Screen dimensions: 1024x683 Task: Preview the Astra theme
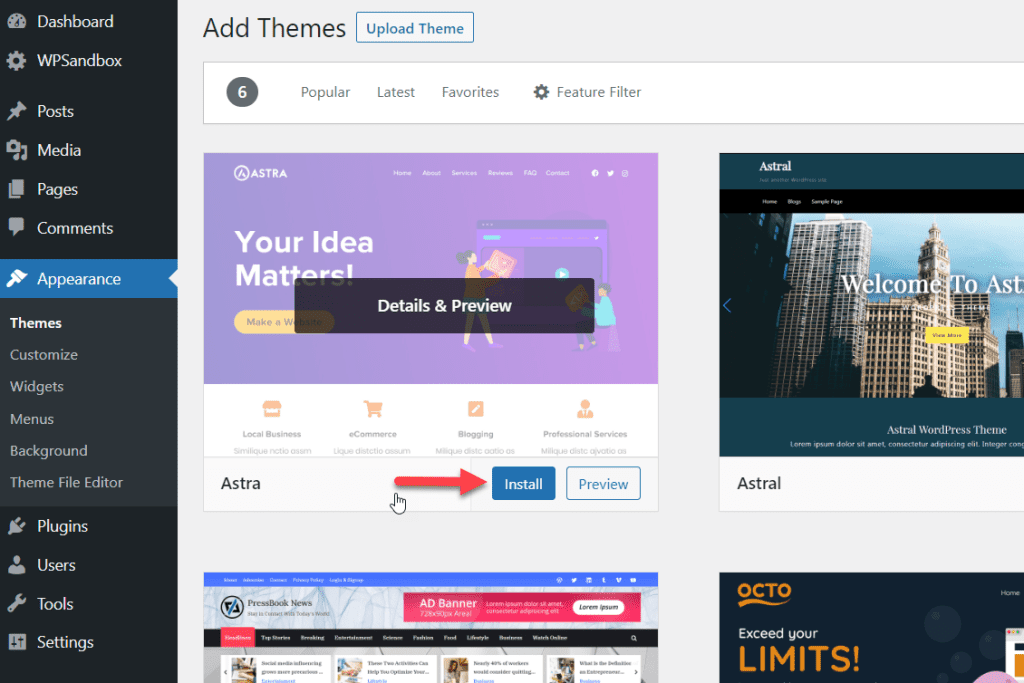coord(603,484)
